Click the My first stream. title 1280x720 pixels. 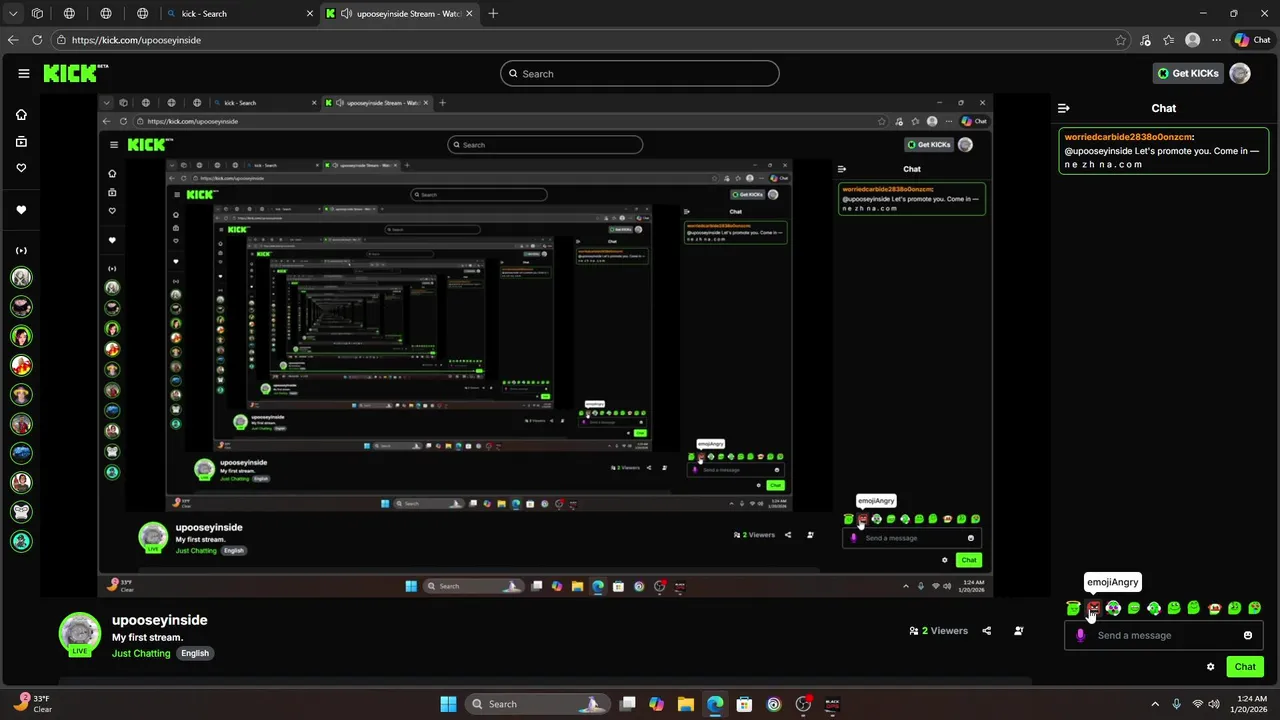coord(147,637)
